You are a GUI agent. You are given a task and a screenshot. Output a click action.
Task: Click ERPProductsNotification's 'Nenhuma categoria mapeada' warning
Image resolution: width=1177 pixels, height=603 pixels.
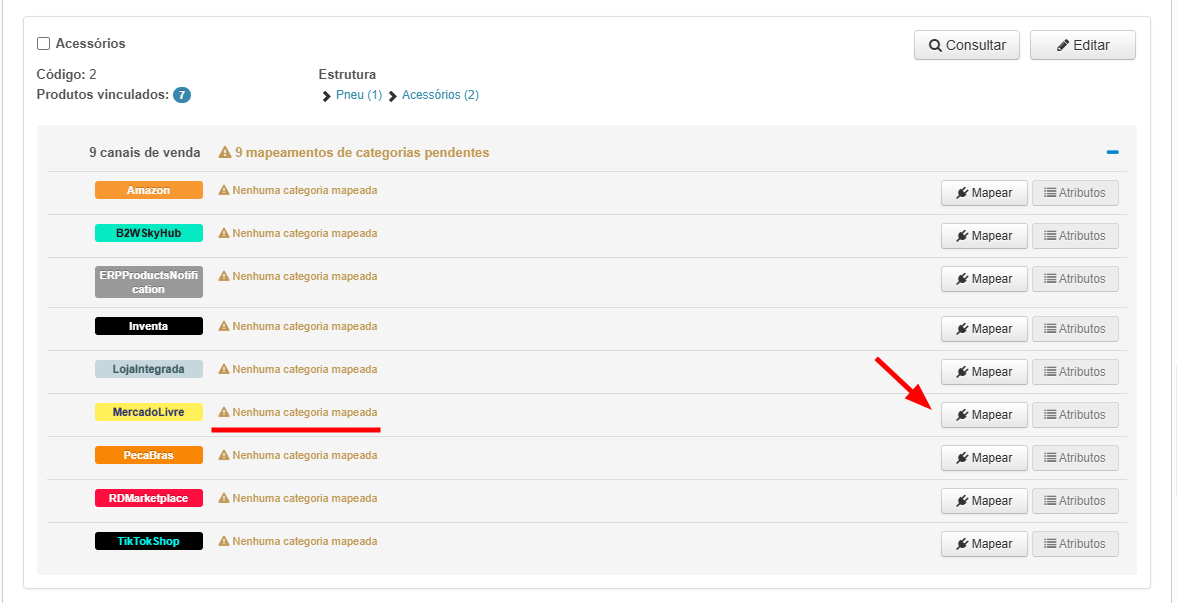point(298,276)
